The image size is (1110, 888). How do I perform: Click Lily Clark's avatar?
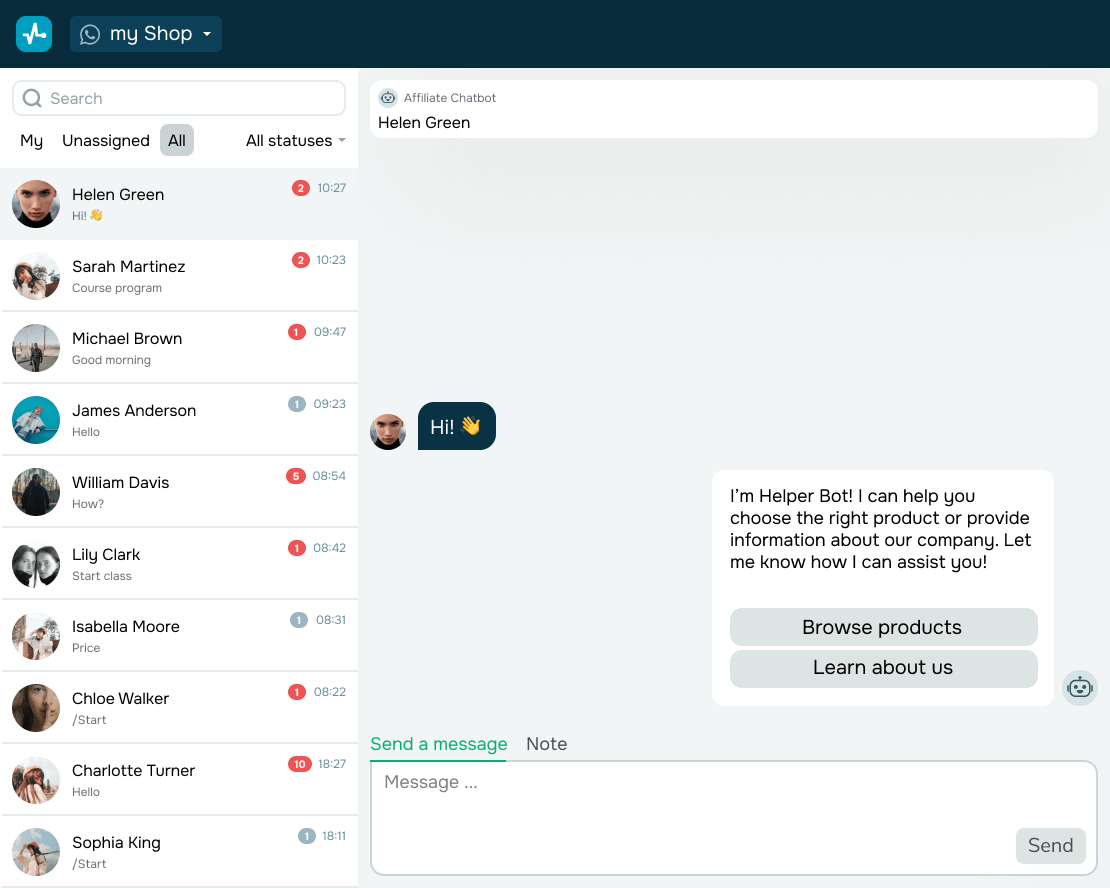click(36, 564)
